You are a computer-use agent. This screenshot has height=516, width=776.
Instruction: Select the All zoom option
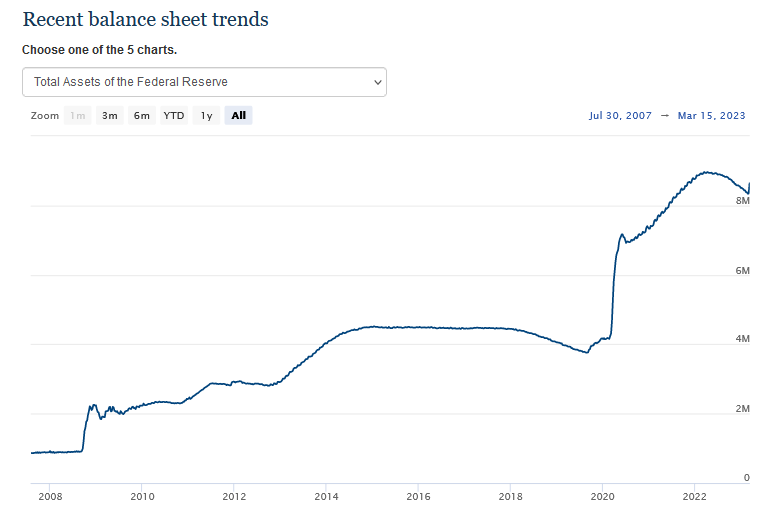coord(238,116)
